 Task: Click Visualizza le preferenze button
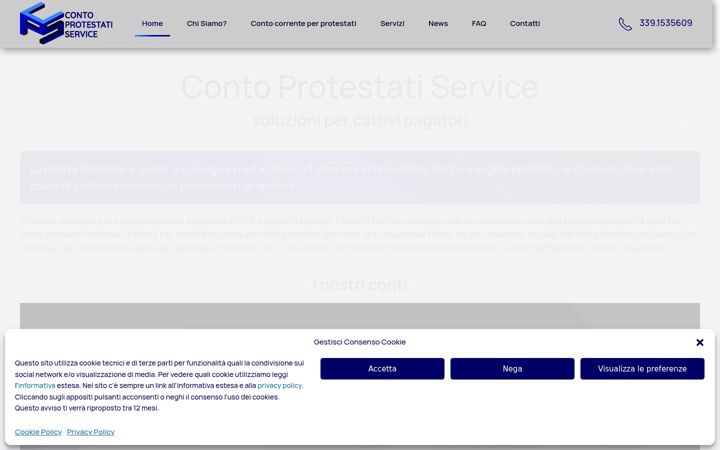642,369
